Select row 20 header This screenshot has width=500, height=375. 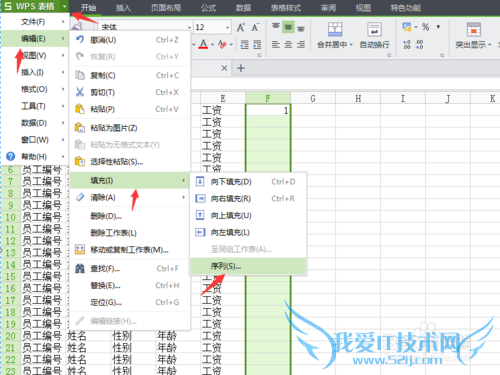click(11, 336)
